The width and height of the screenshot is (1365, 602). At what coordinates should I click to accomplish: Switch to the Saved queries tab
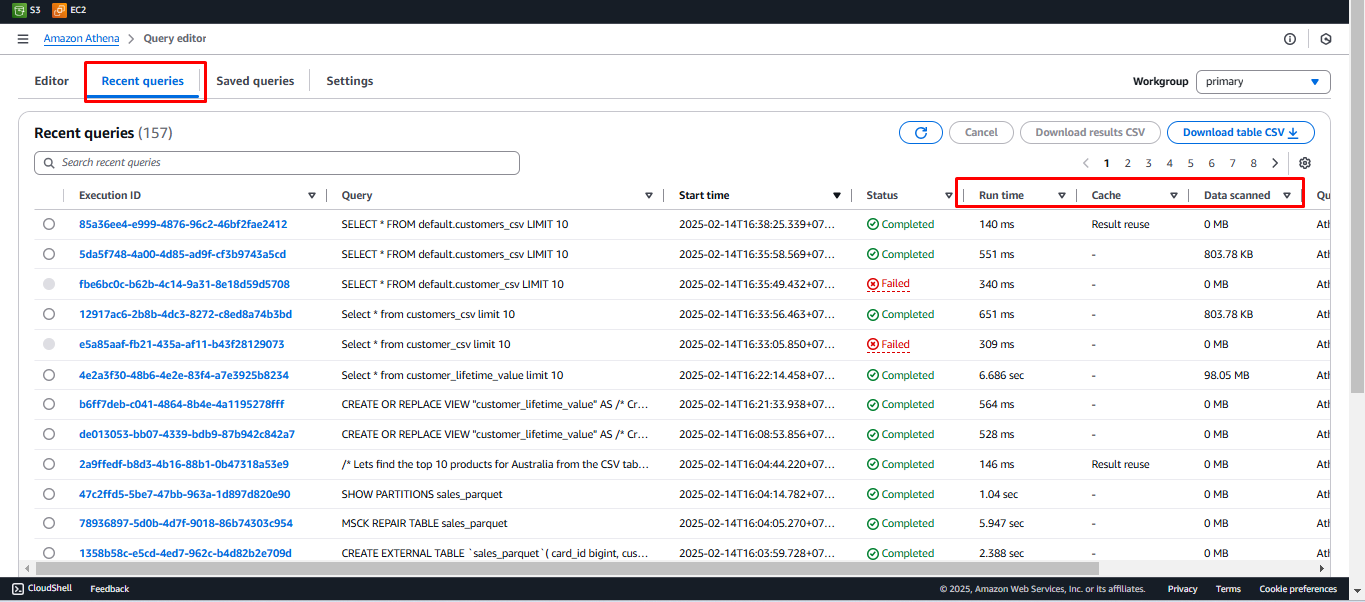coord(255,81)
